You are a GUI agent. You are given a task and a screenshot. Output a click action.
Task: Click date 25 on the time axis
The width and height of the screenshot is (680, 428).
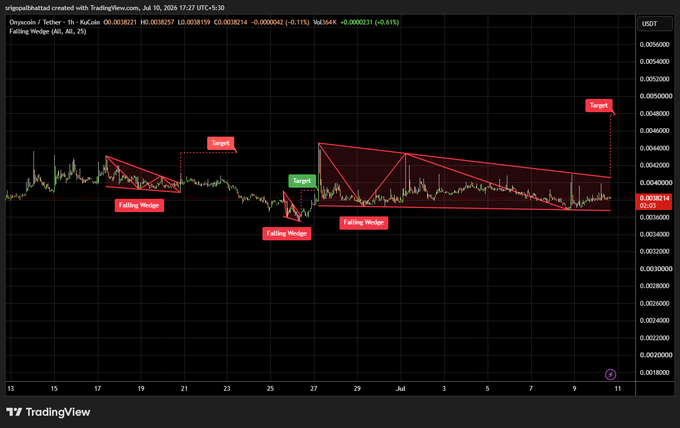tap(270, 389)
